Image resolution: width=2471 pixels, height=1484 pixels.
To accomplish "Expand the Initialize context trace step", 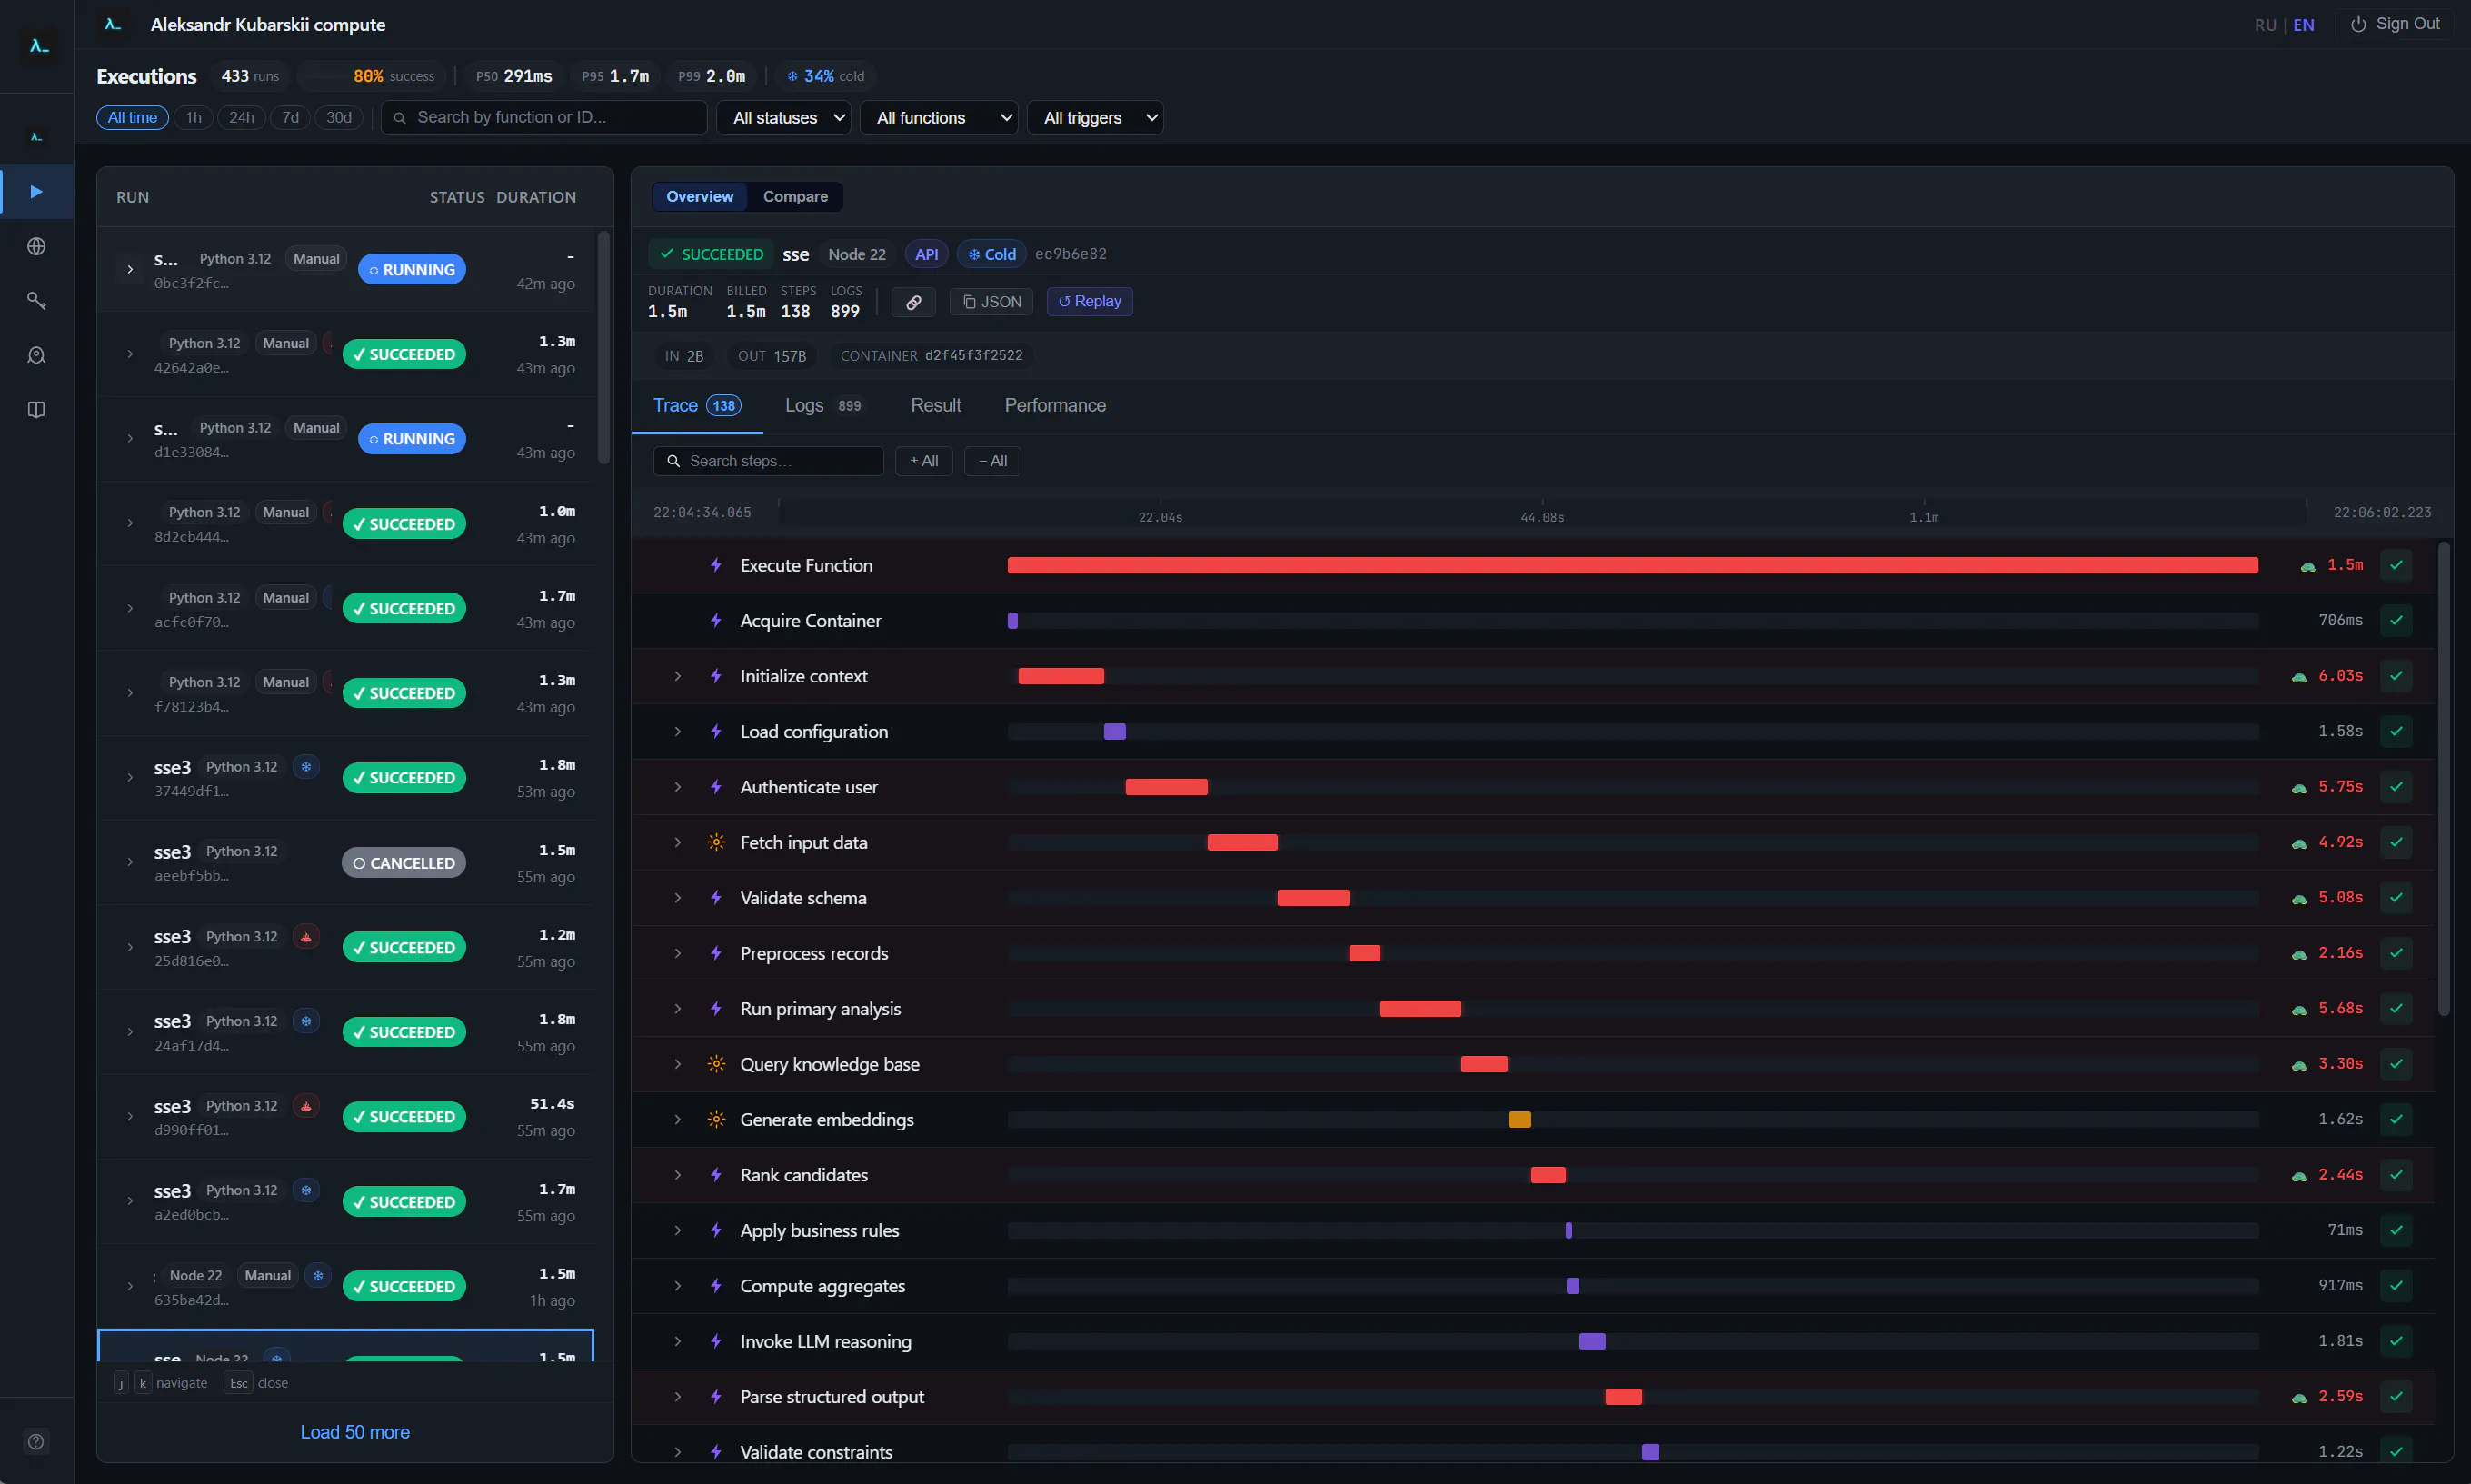I will (677, 677).
